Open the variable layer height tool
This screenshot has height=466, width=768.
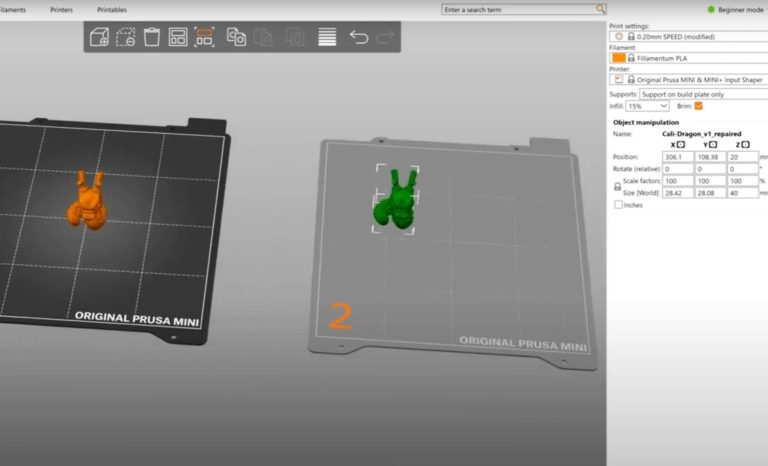click(327, 37)
